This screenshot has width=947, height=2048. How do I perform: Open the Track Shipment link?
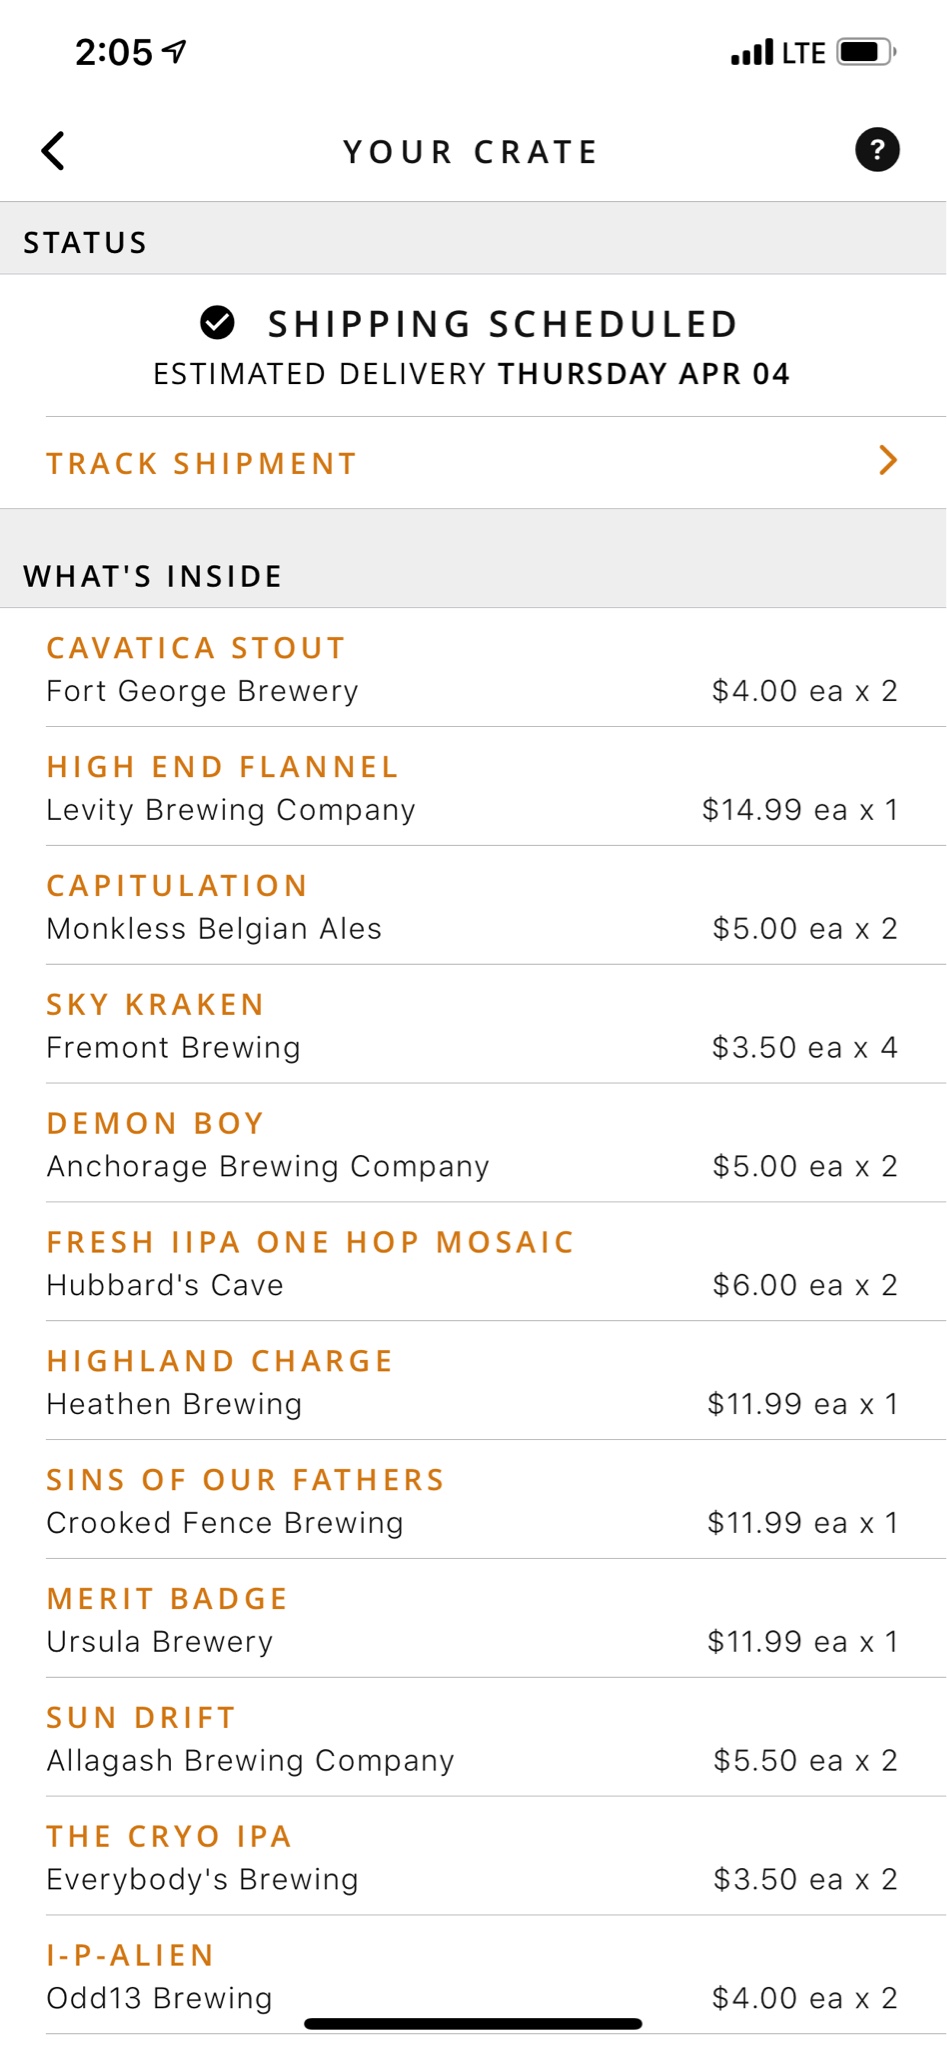click(473, 463)
